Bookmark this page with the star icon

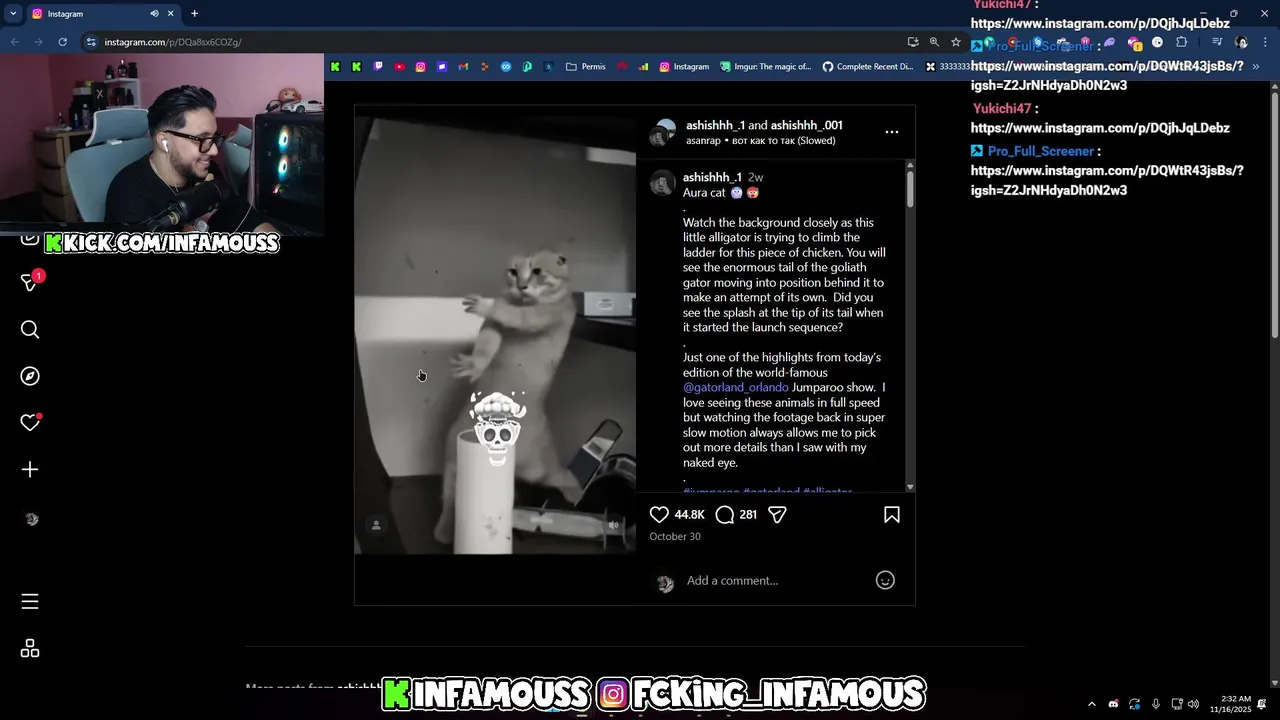[956, 42]
